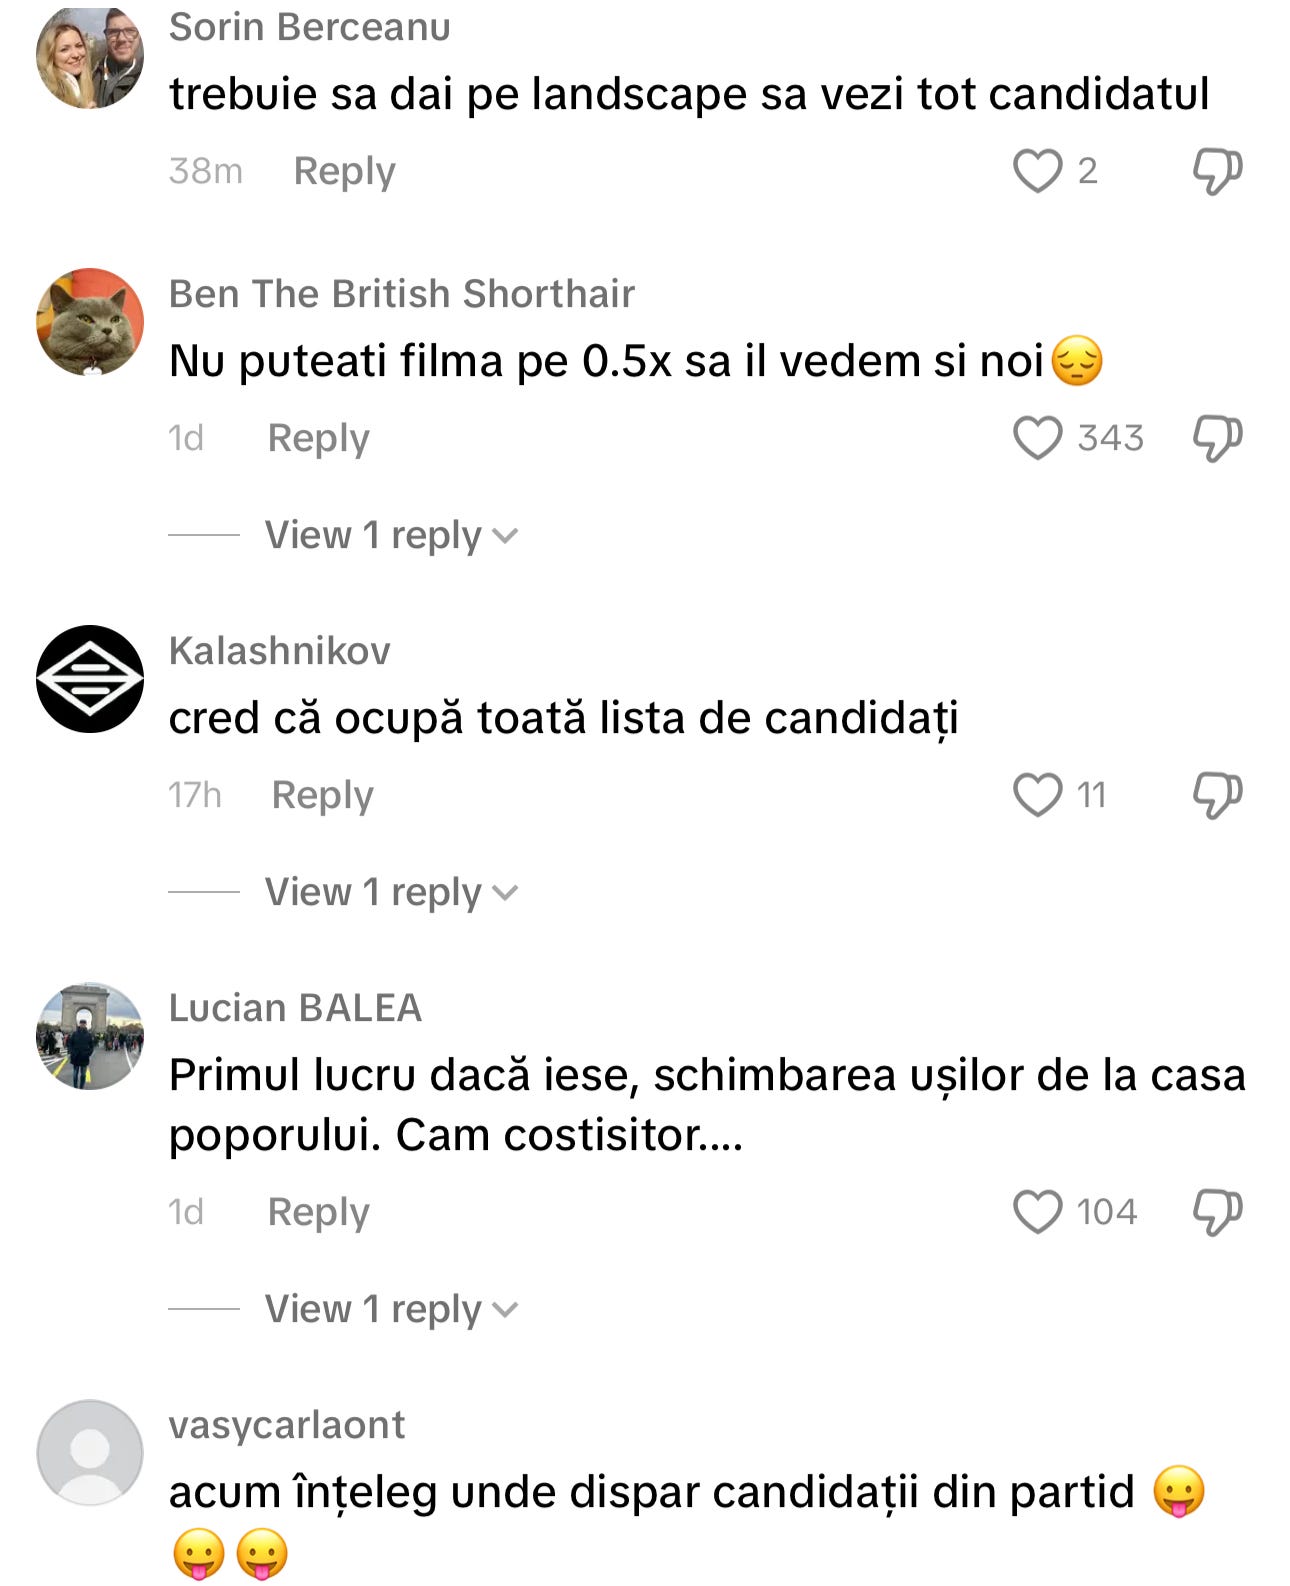Open Lucian BALEA's username link
Screen dimensions: 1290x1586
pos(295,1008)
